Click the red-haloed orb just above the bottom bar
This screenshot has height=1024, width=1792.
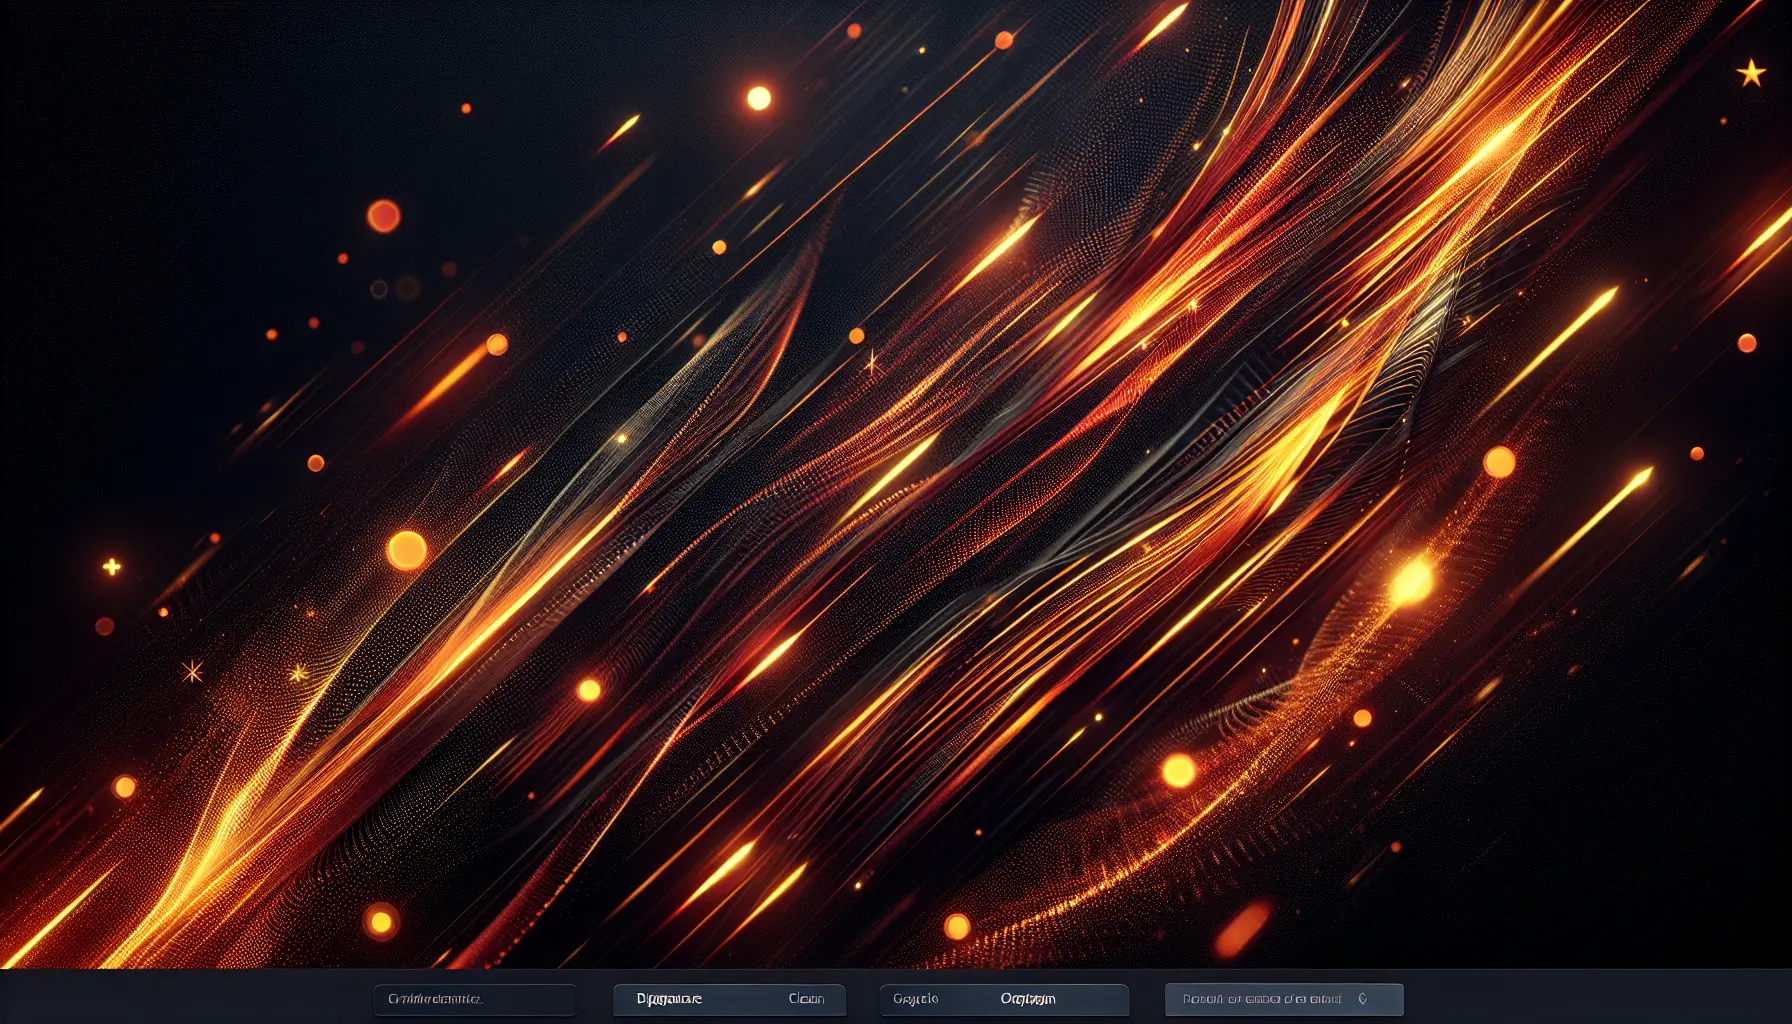(x=381, y=921)
